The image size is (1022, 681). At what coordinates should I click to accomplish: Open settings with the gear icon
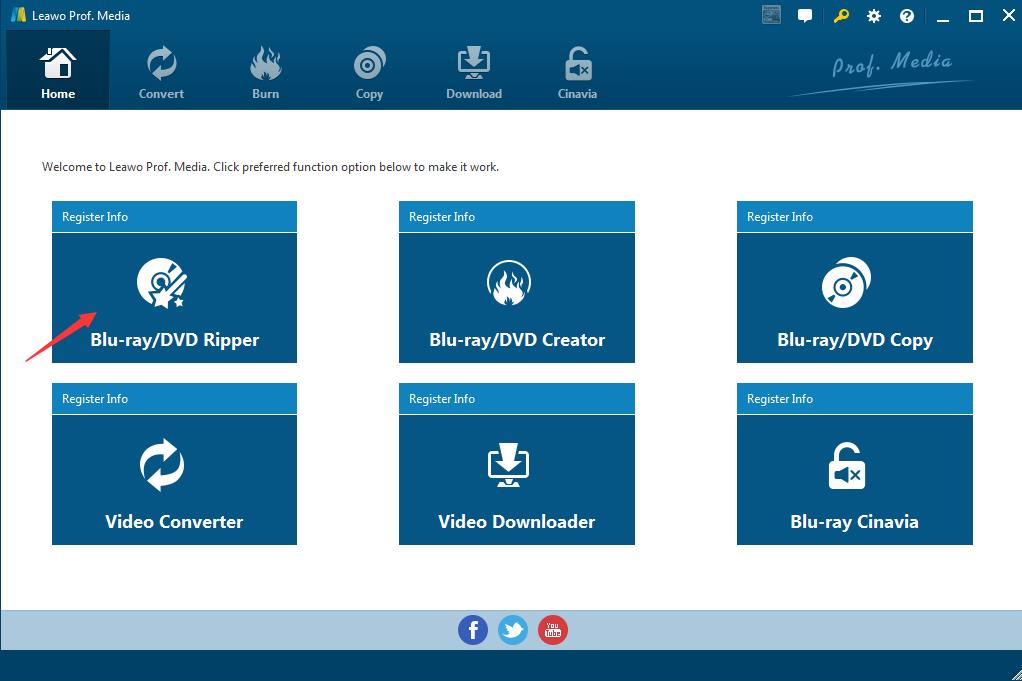pos(874,16)
